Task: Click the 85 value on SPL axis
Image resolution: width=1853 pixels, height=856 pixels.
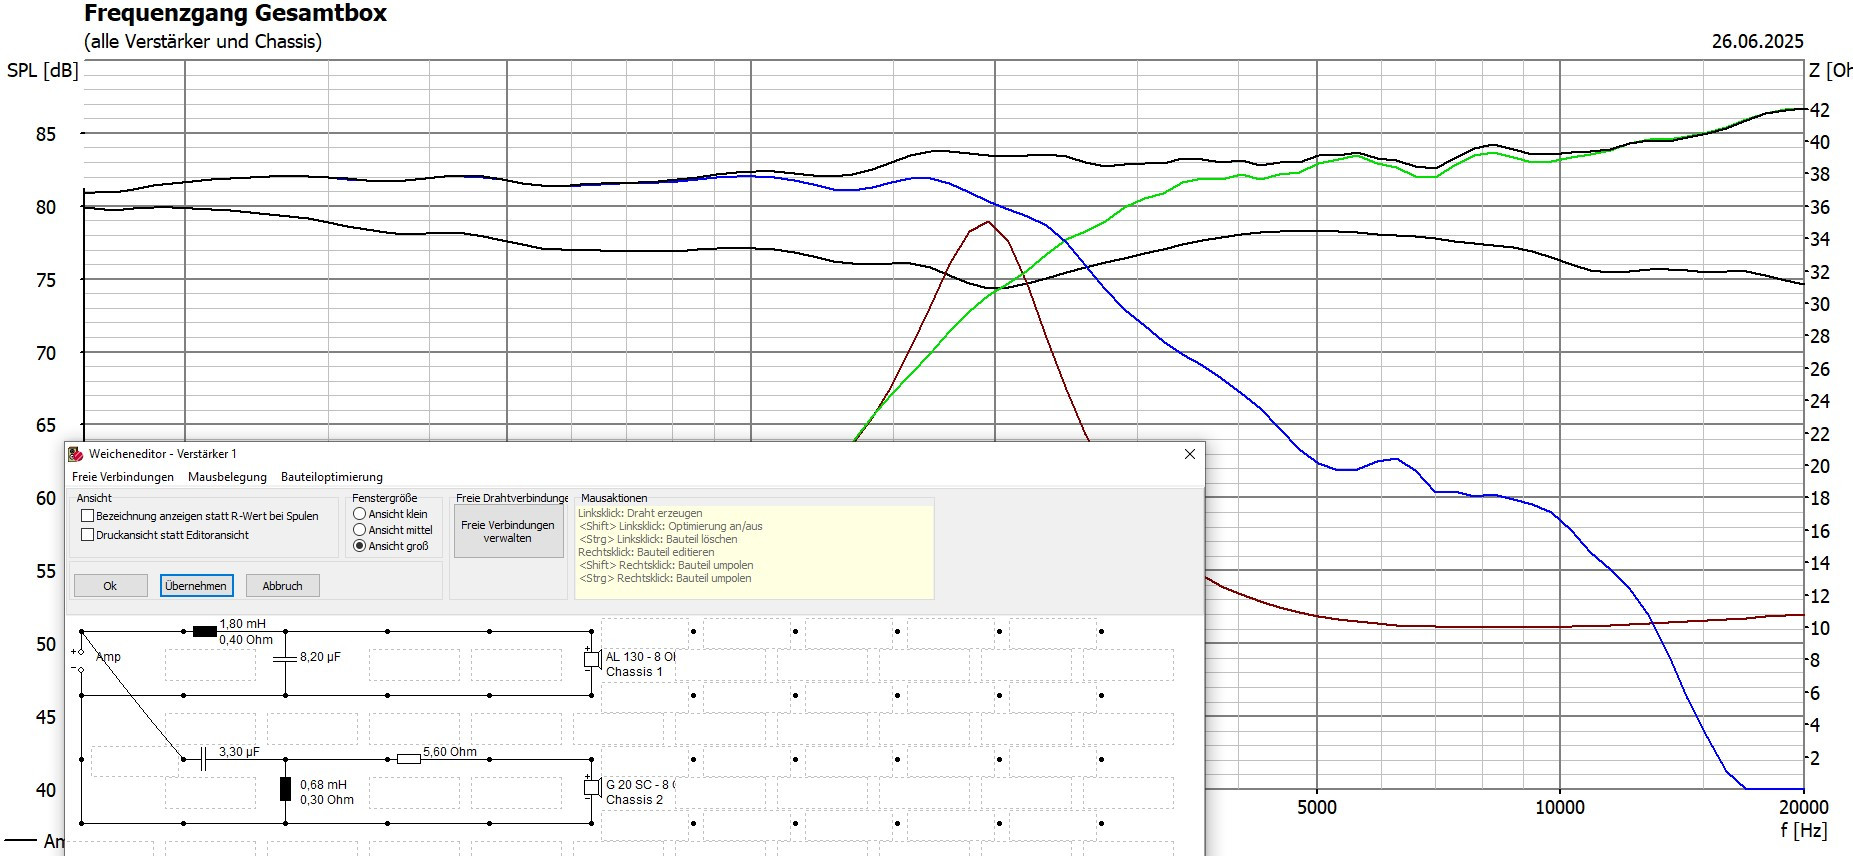Action: (46, 134)
